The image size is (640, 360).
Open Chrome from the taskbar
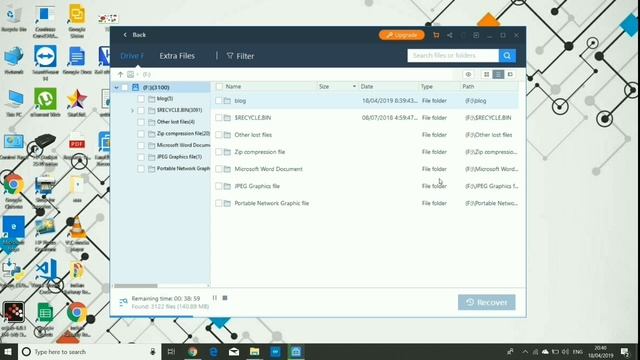tap(193, 351)
